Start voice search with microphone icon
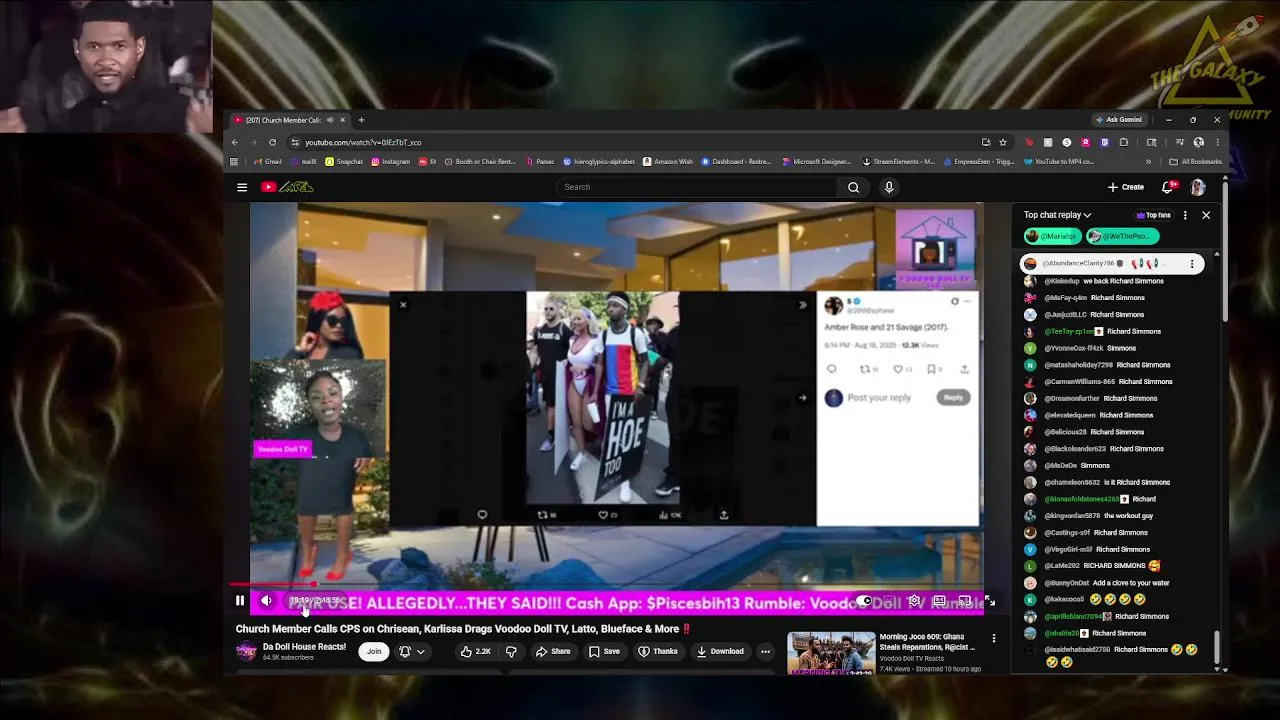Screen dimensions: 1280x720 [x=889, y=187]
